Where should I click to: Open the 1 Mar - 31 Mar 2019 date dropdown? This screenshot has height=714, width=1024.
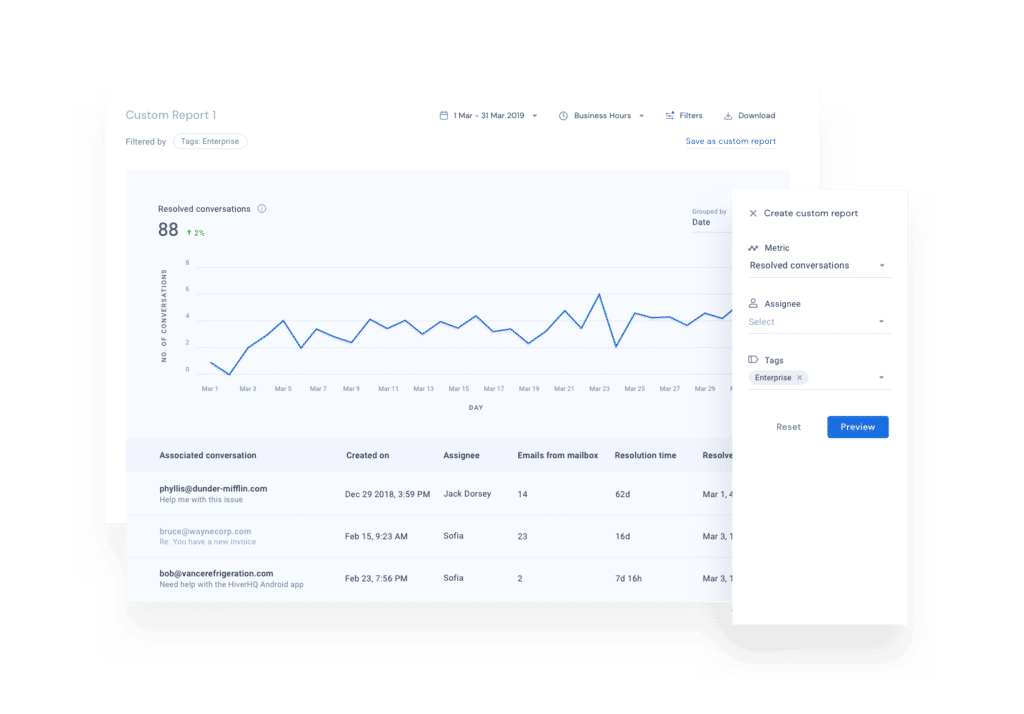pos(488,116)
